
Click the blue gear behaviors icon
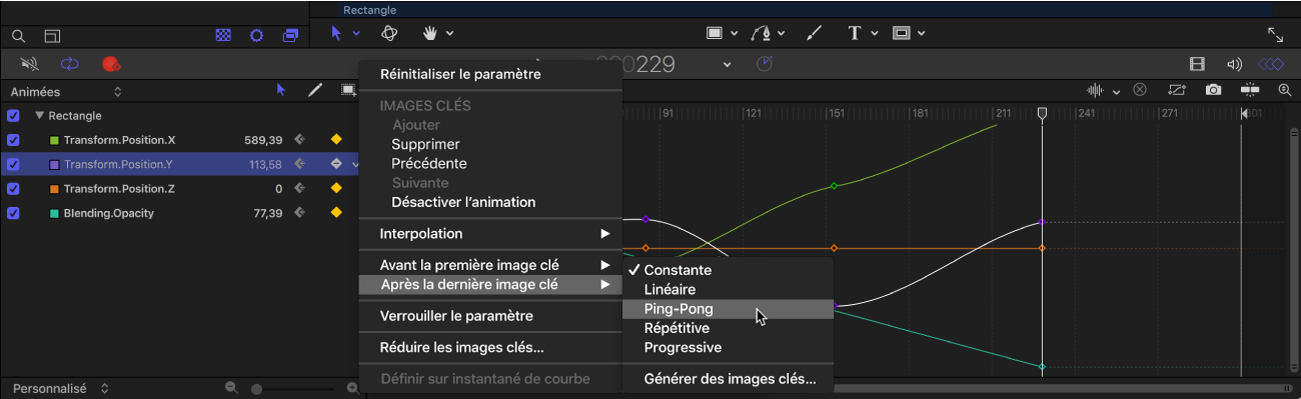(257, 35)
